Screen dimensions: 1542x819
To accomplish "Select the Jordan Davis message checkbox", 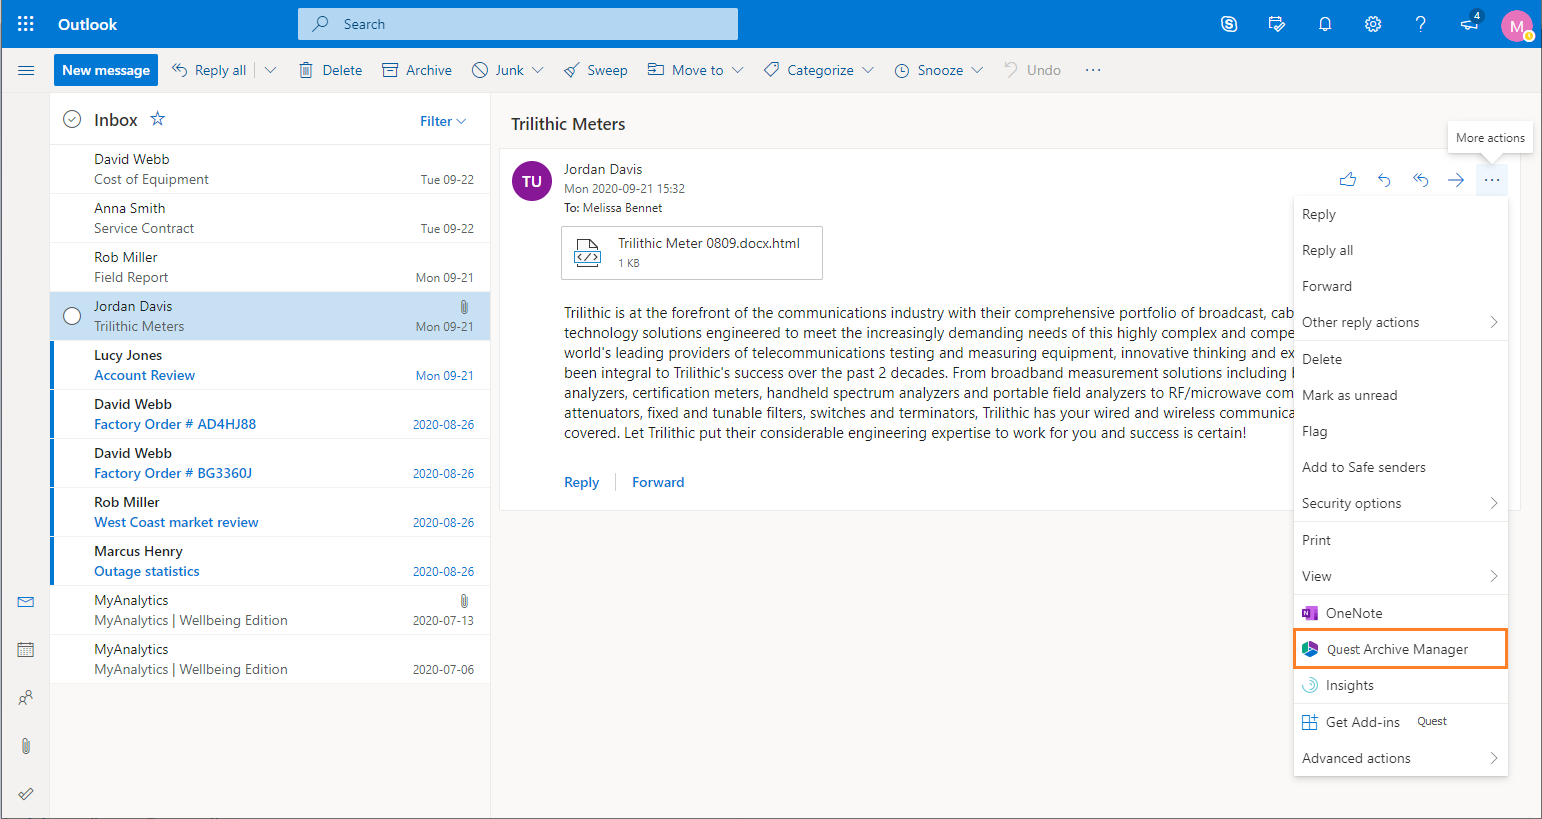I will click(72, 316).
